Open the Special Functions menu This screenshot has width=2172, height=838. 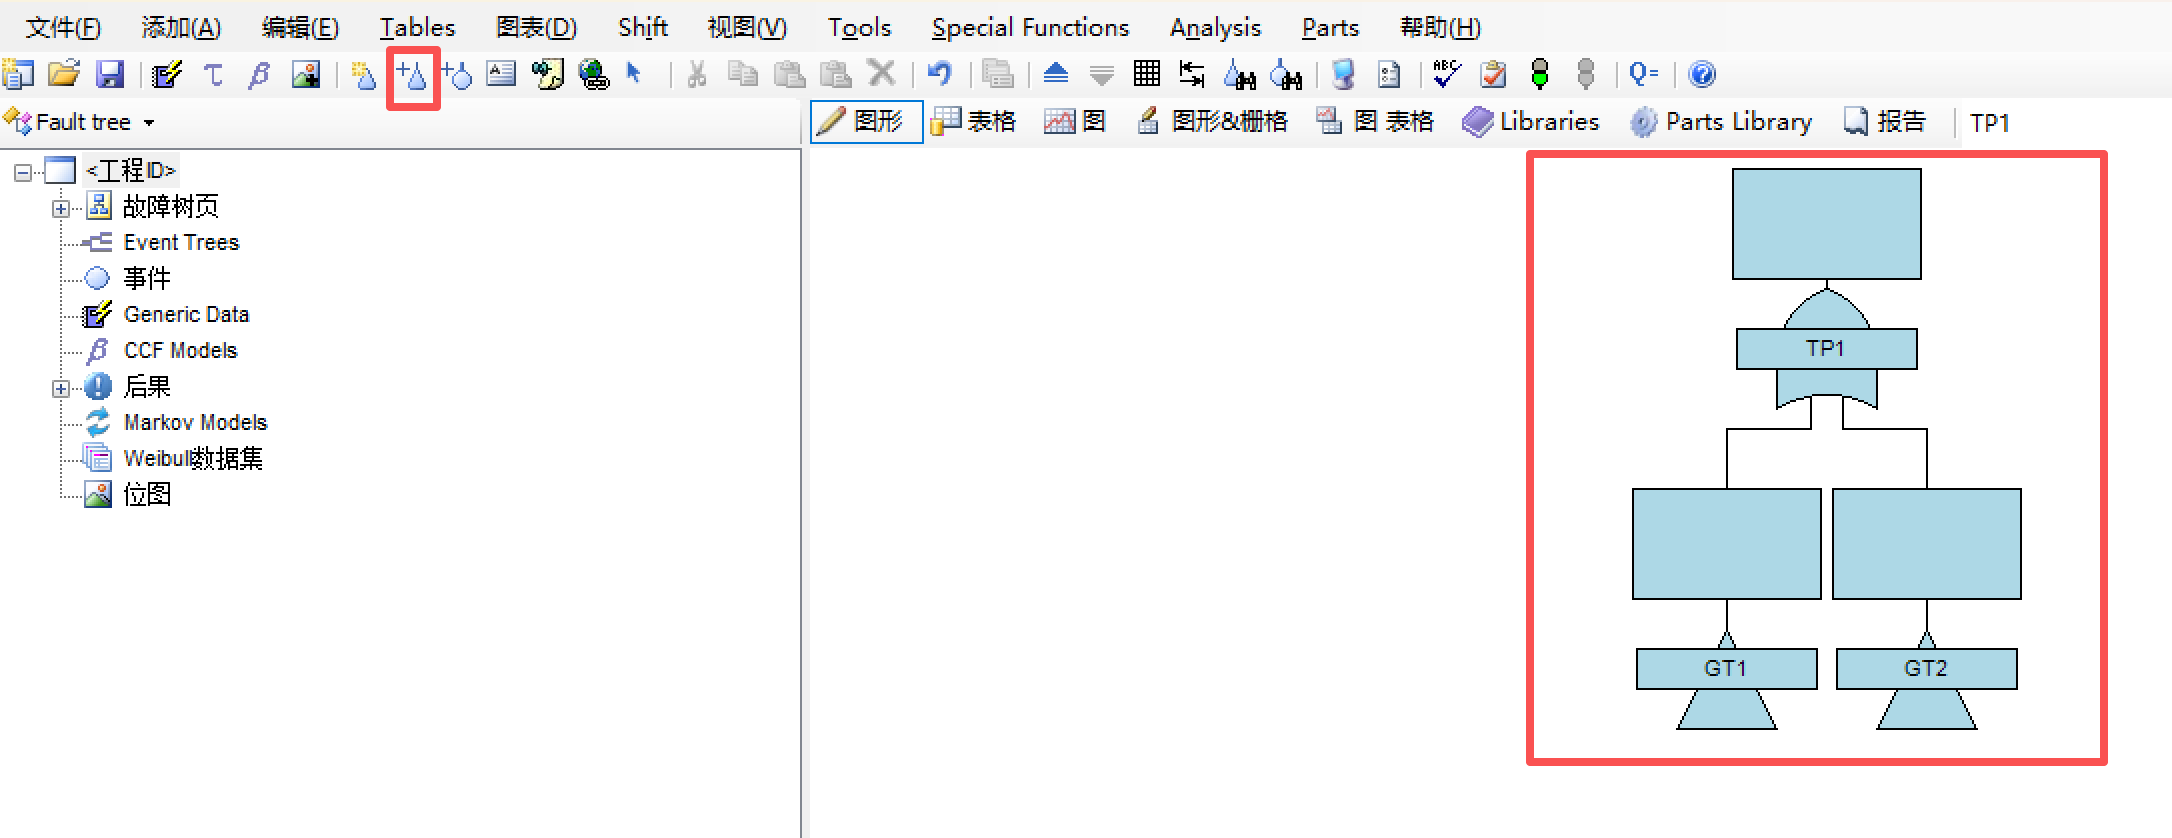[1030, 27]
